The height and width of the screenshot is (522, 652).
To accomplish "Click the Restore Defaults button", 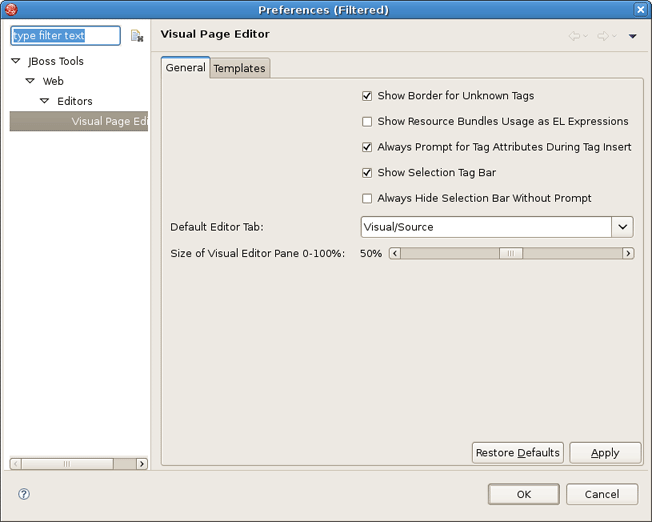I will [x=517, y=453].
